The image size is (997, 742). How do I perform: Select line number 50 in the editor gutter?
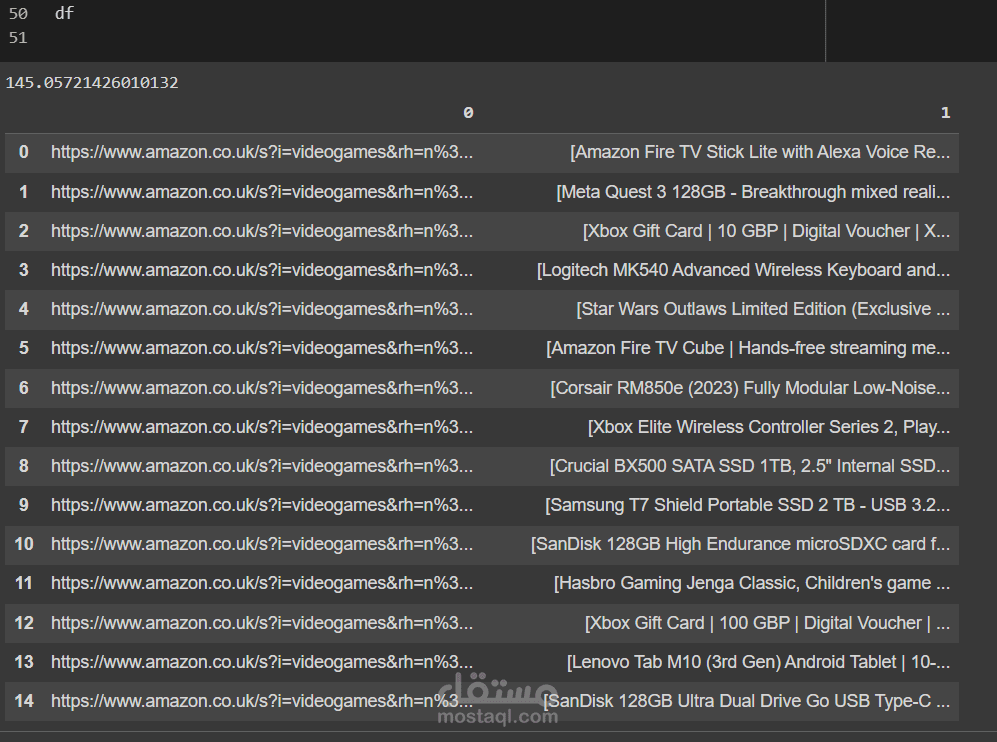tap(18, 13)
